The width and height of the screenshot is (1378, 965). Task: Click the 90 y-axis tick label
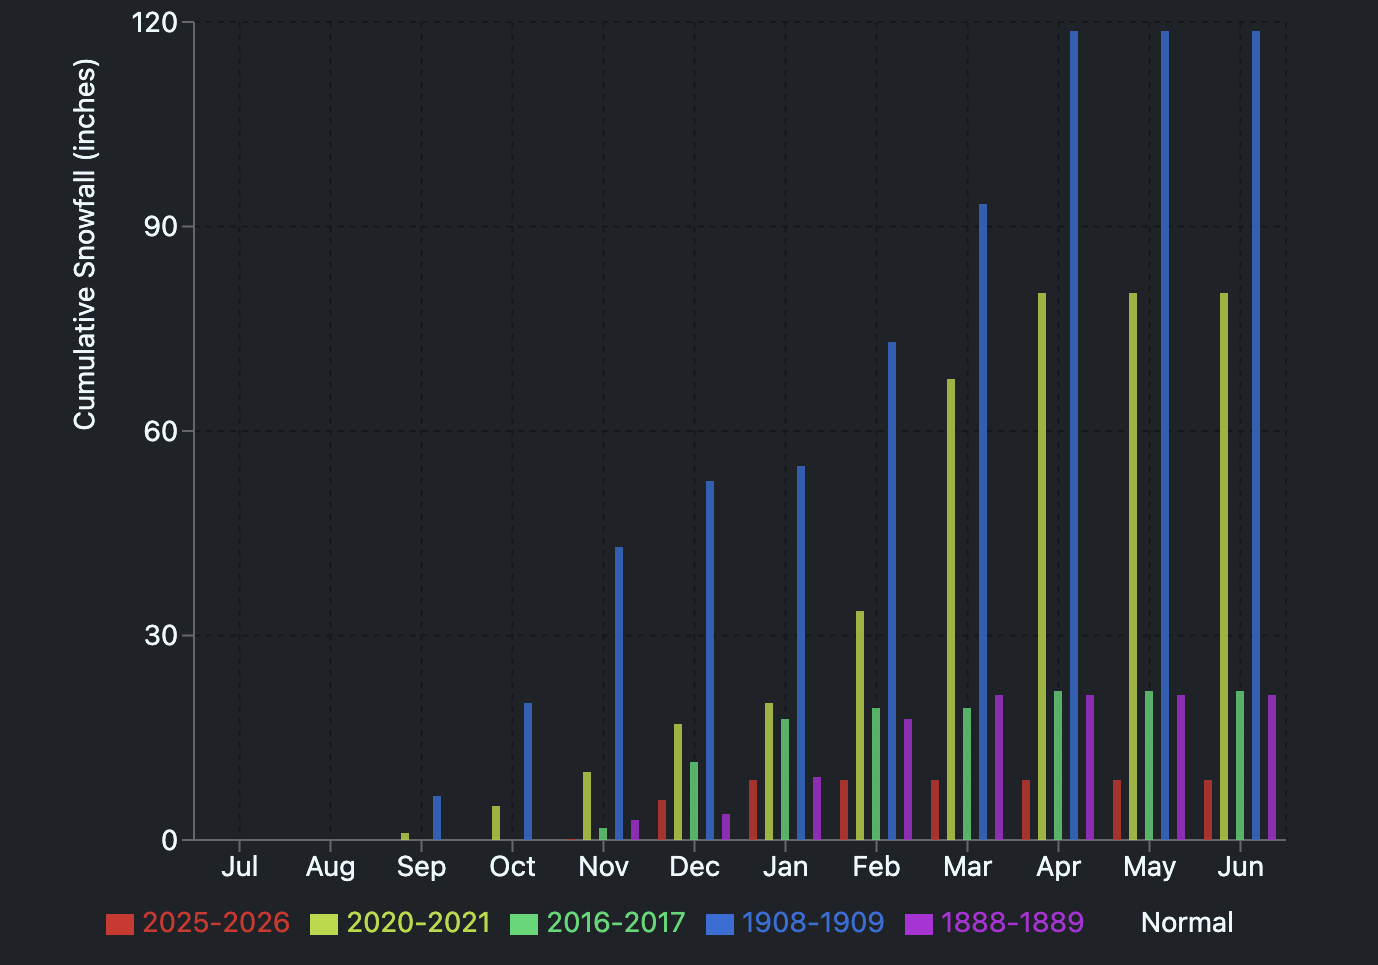pyautogui.click(x=161, y=227)
